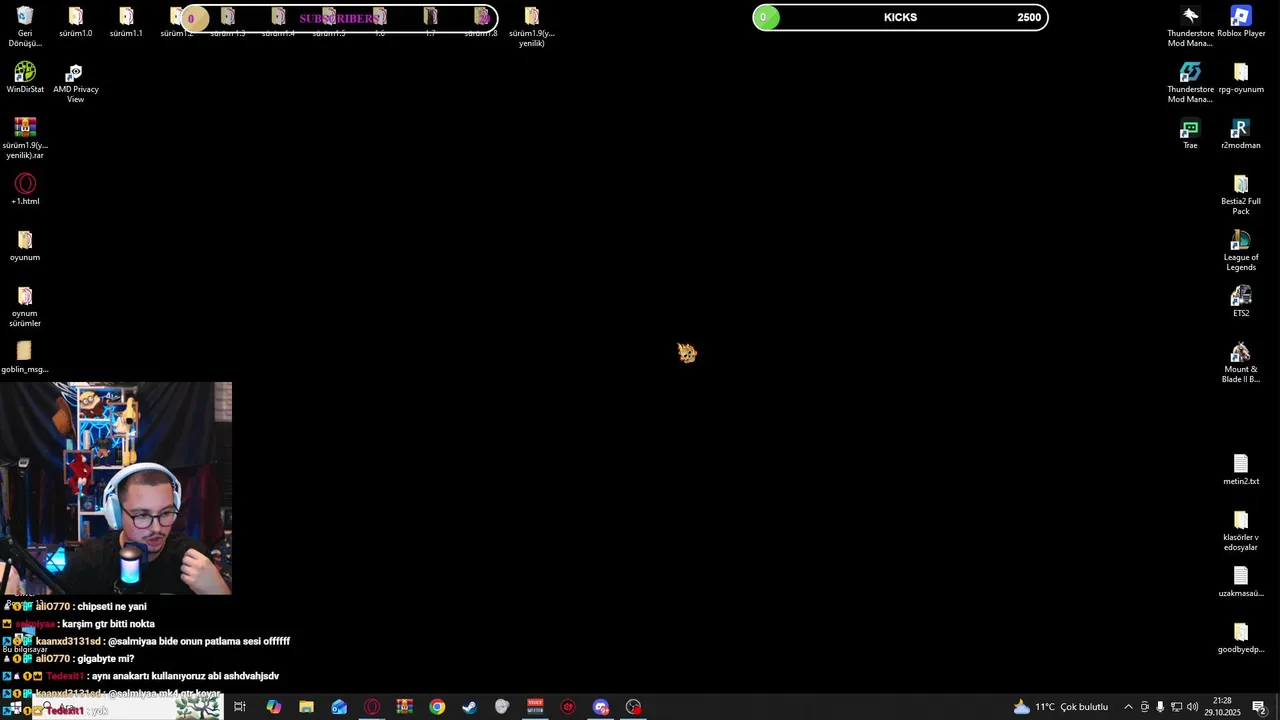Open Task View in the taskbar
Image resolution: width=1280 pixels, height=720 pixels.
[240, 707]
